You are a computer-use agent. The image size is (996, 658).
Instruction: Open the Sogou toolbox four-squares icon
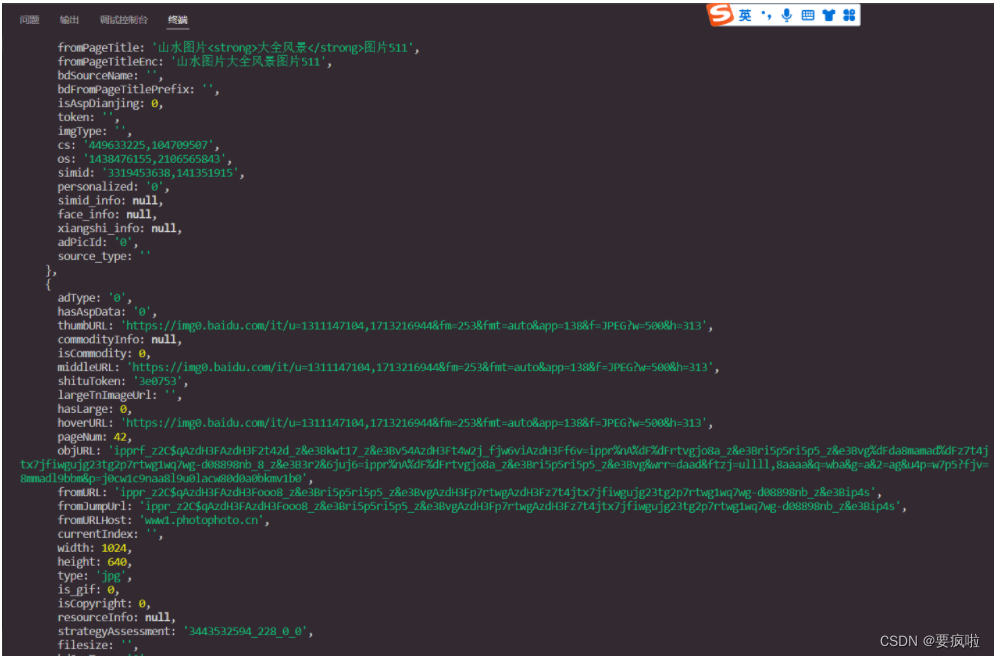pos(849,15)
